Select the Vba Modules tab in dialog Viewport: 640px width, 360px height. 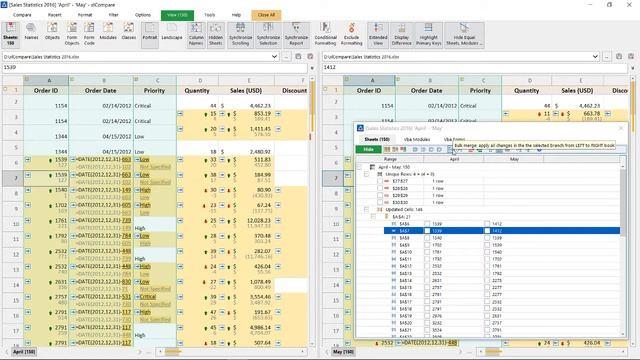pyautogui.click(x=417, y=139)
